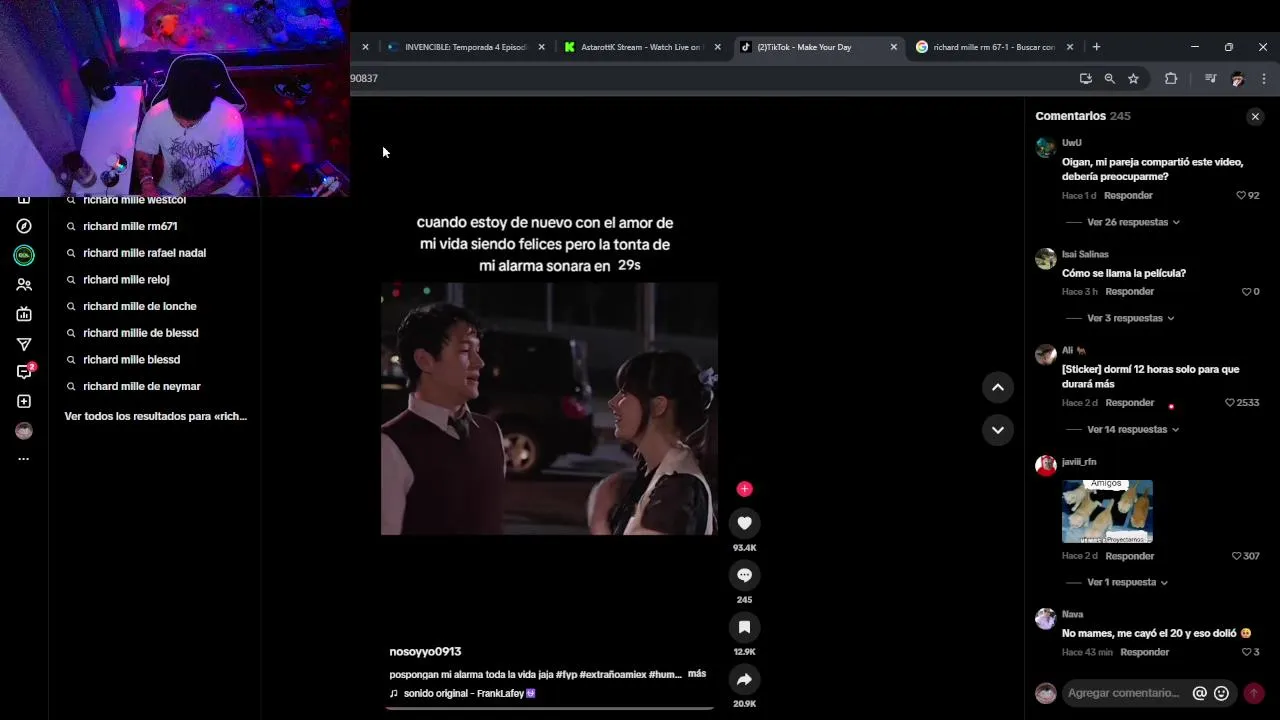Viewport: 1280px width, 720px height.
Task: Open the Friends icon in TikTok sidebar
Action: (24, 285)
